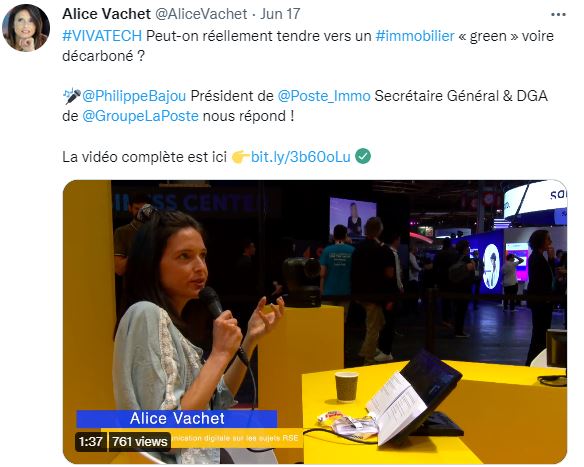
Task: Click Alice Vachet's profile avatar
Action: [26, 28]
